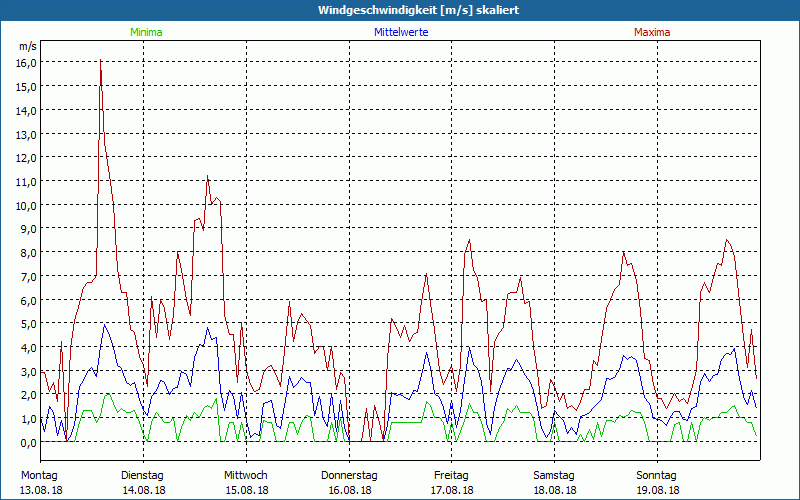Click the 16 m/s red peak on the Maxima line

pyautogui.click(x=101, y=62)
